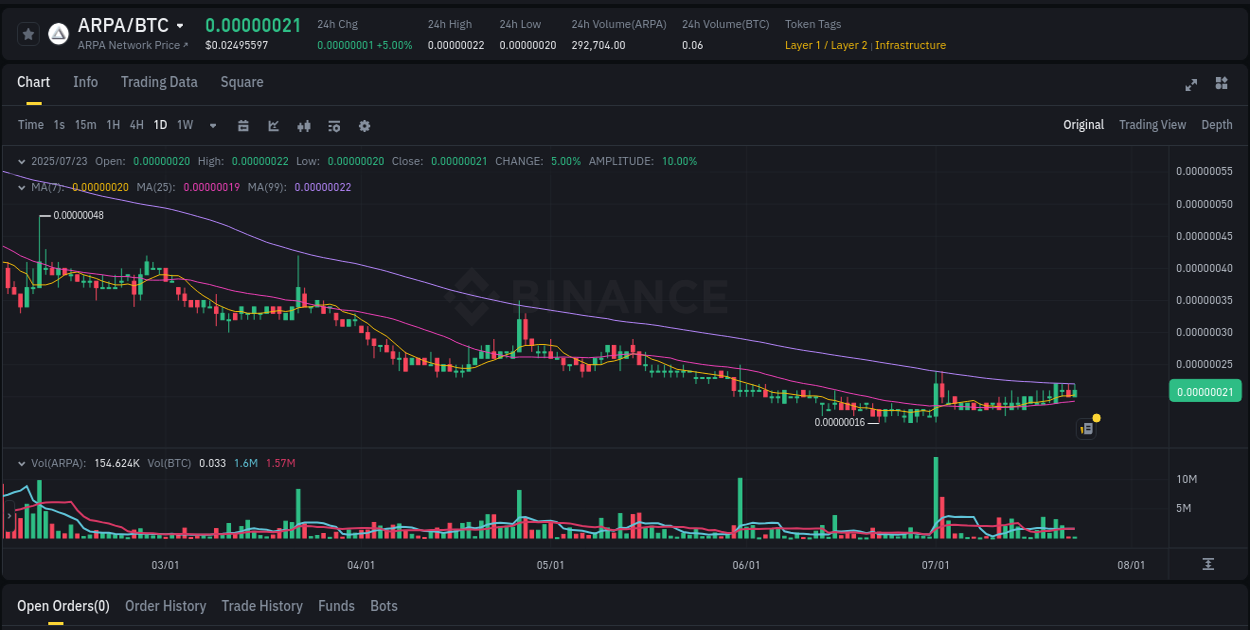The height and width of the screenshot is (630, 1250).
Task: Switch to the Trading Data tab
Action: (x=159, y=82)
